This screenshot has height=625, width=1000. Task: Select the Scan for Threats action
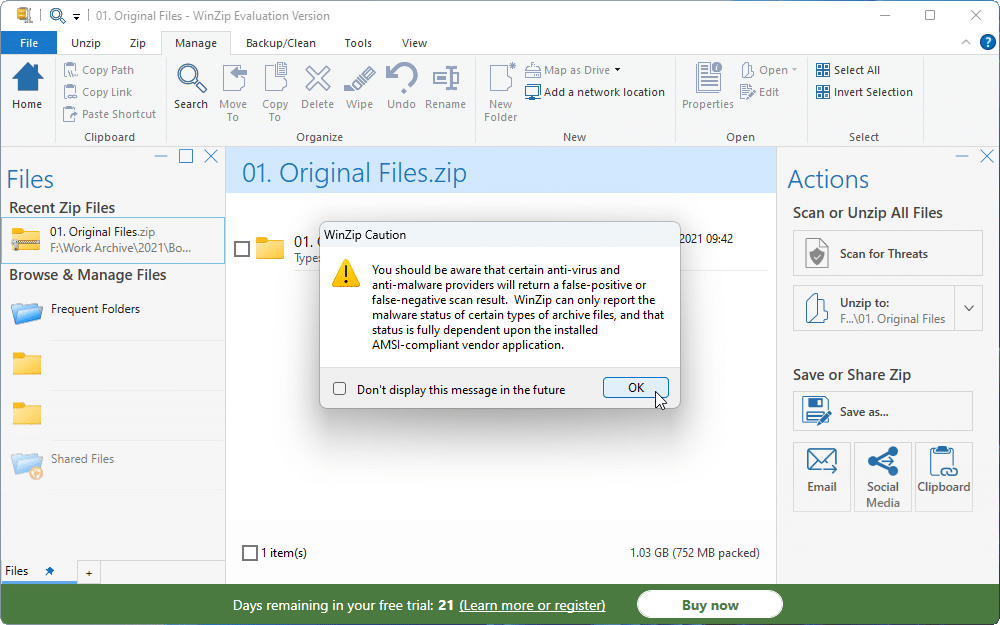tap(886, 253)
